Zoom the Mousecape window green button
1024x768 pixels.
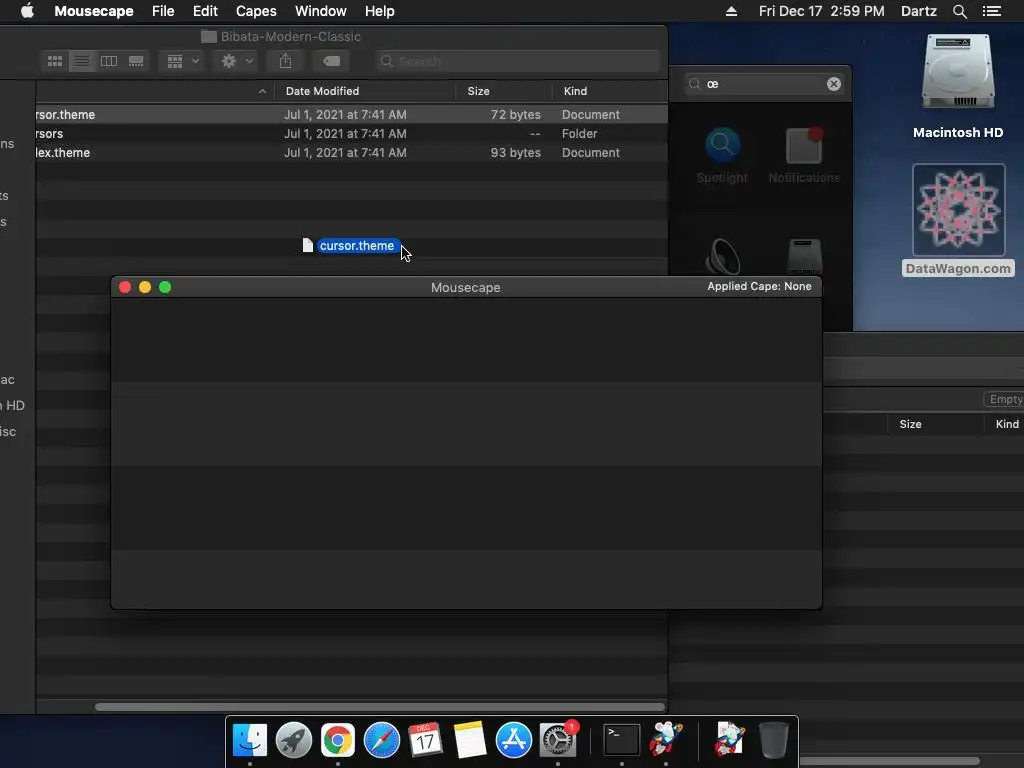165,287
